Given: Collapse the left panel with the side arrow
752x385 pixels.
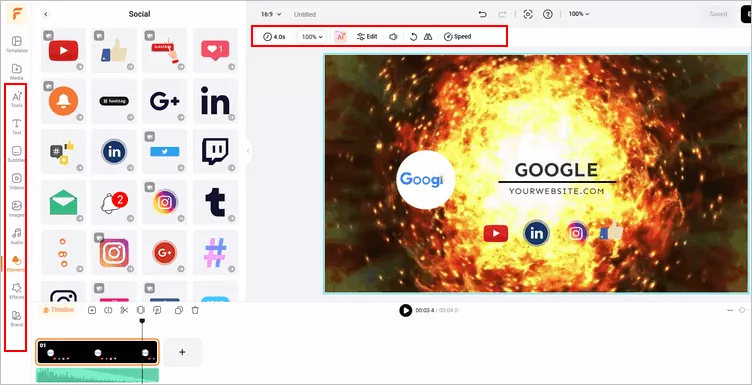Looking at the screenshot, I should point(248,151).
